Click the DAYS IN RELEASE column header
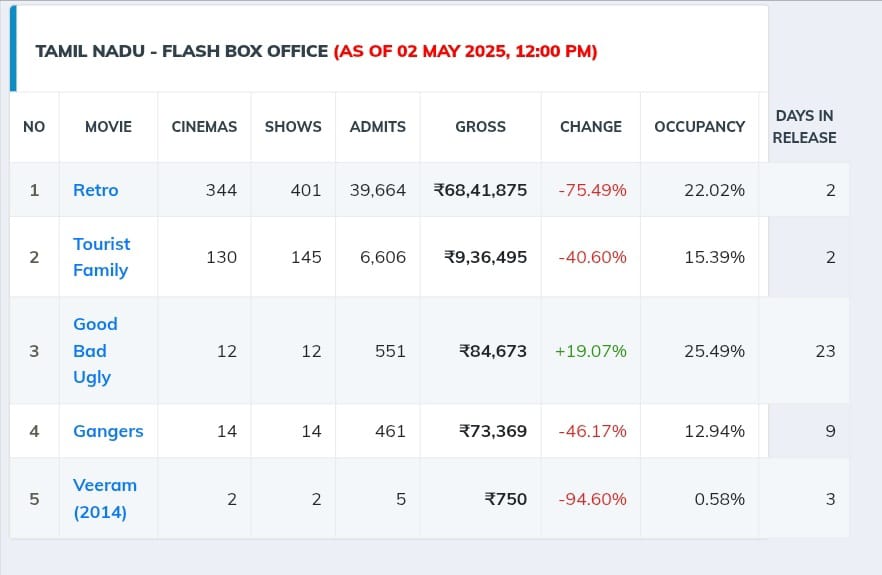The height and width of the screenshot is (575, 882). pos(804,127)
